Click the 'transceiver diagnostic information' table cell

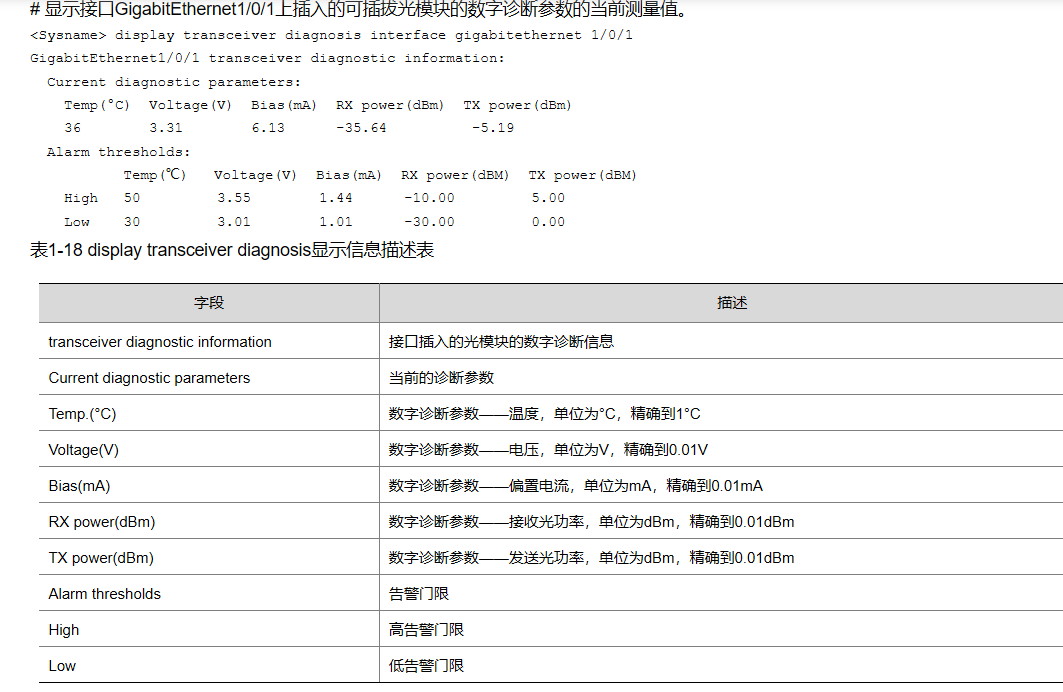tap(209, 342)
